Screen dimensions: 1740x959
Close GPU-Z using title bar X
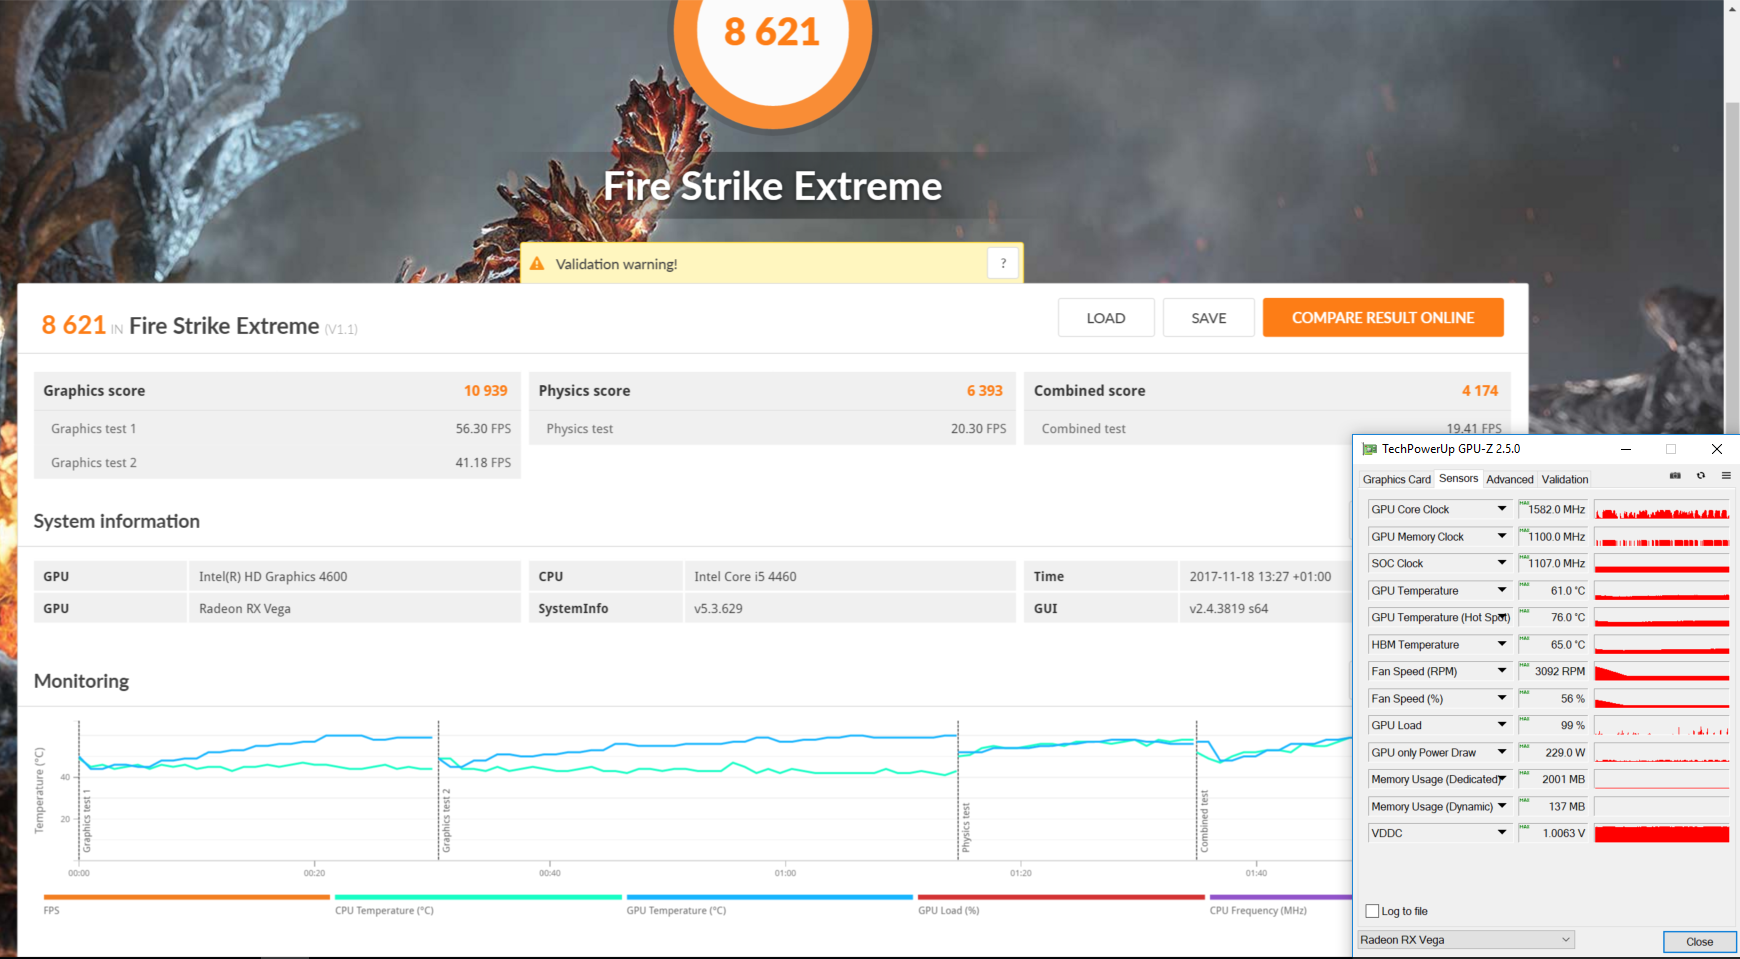coord(1717,449)
